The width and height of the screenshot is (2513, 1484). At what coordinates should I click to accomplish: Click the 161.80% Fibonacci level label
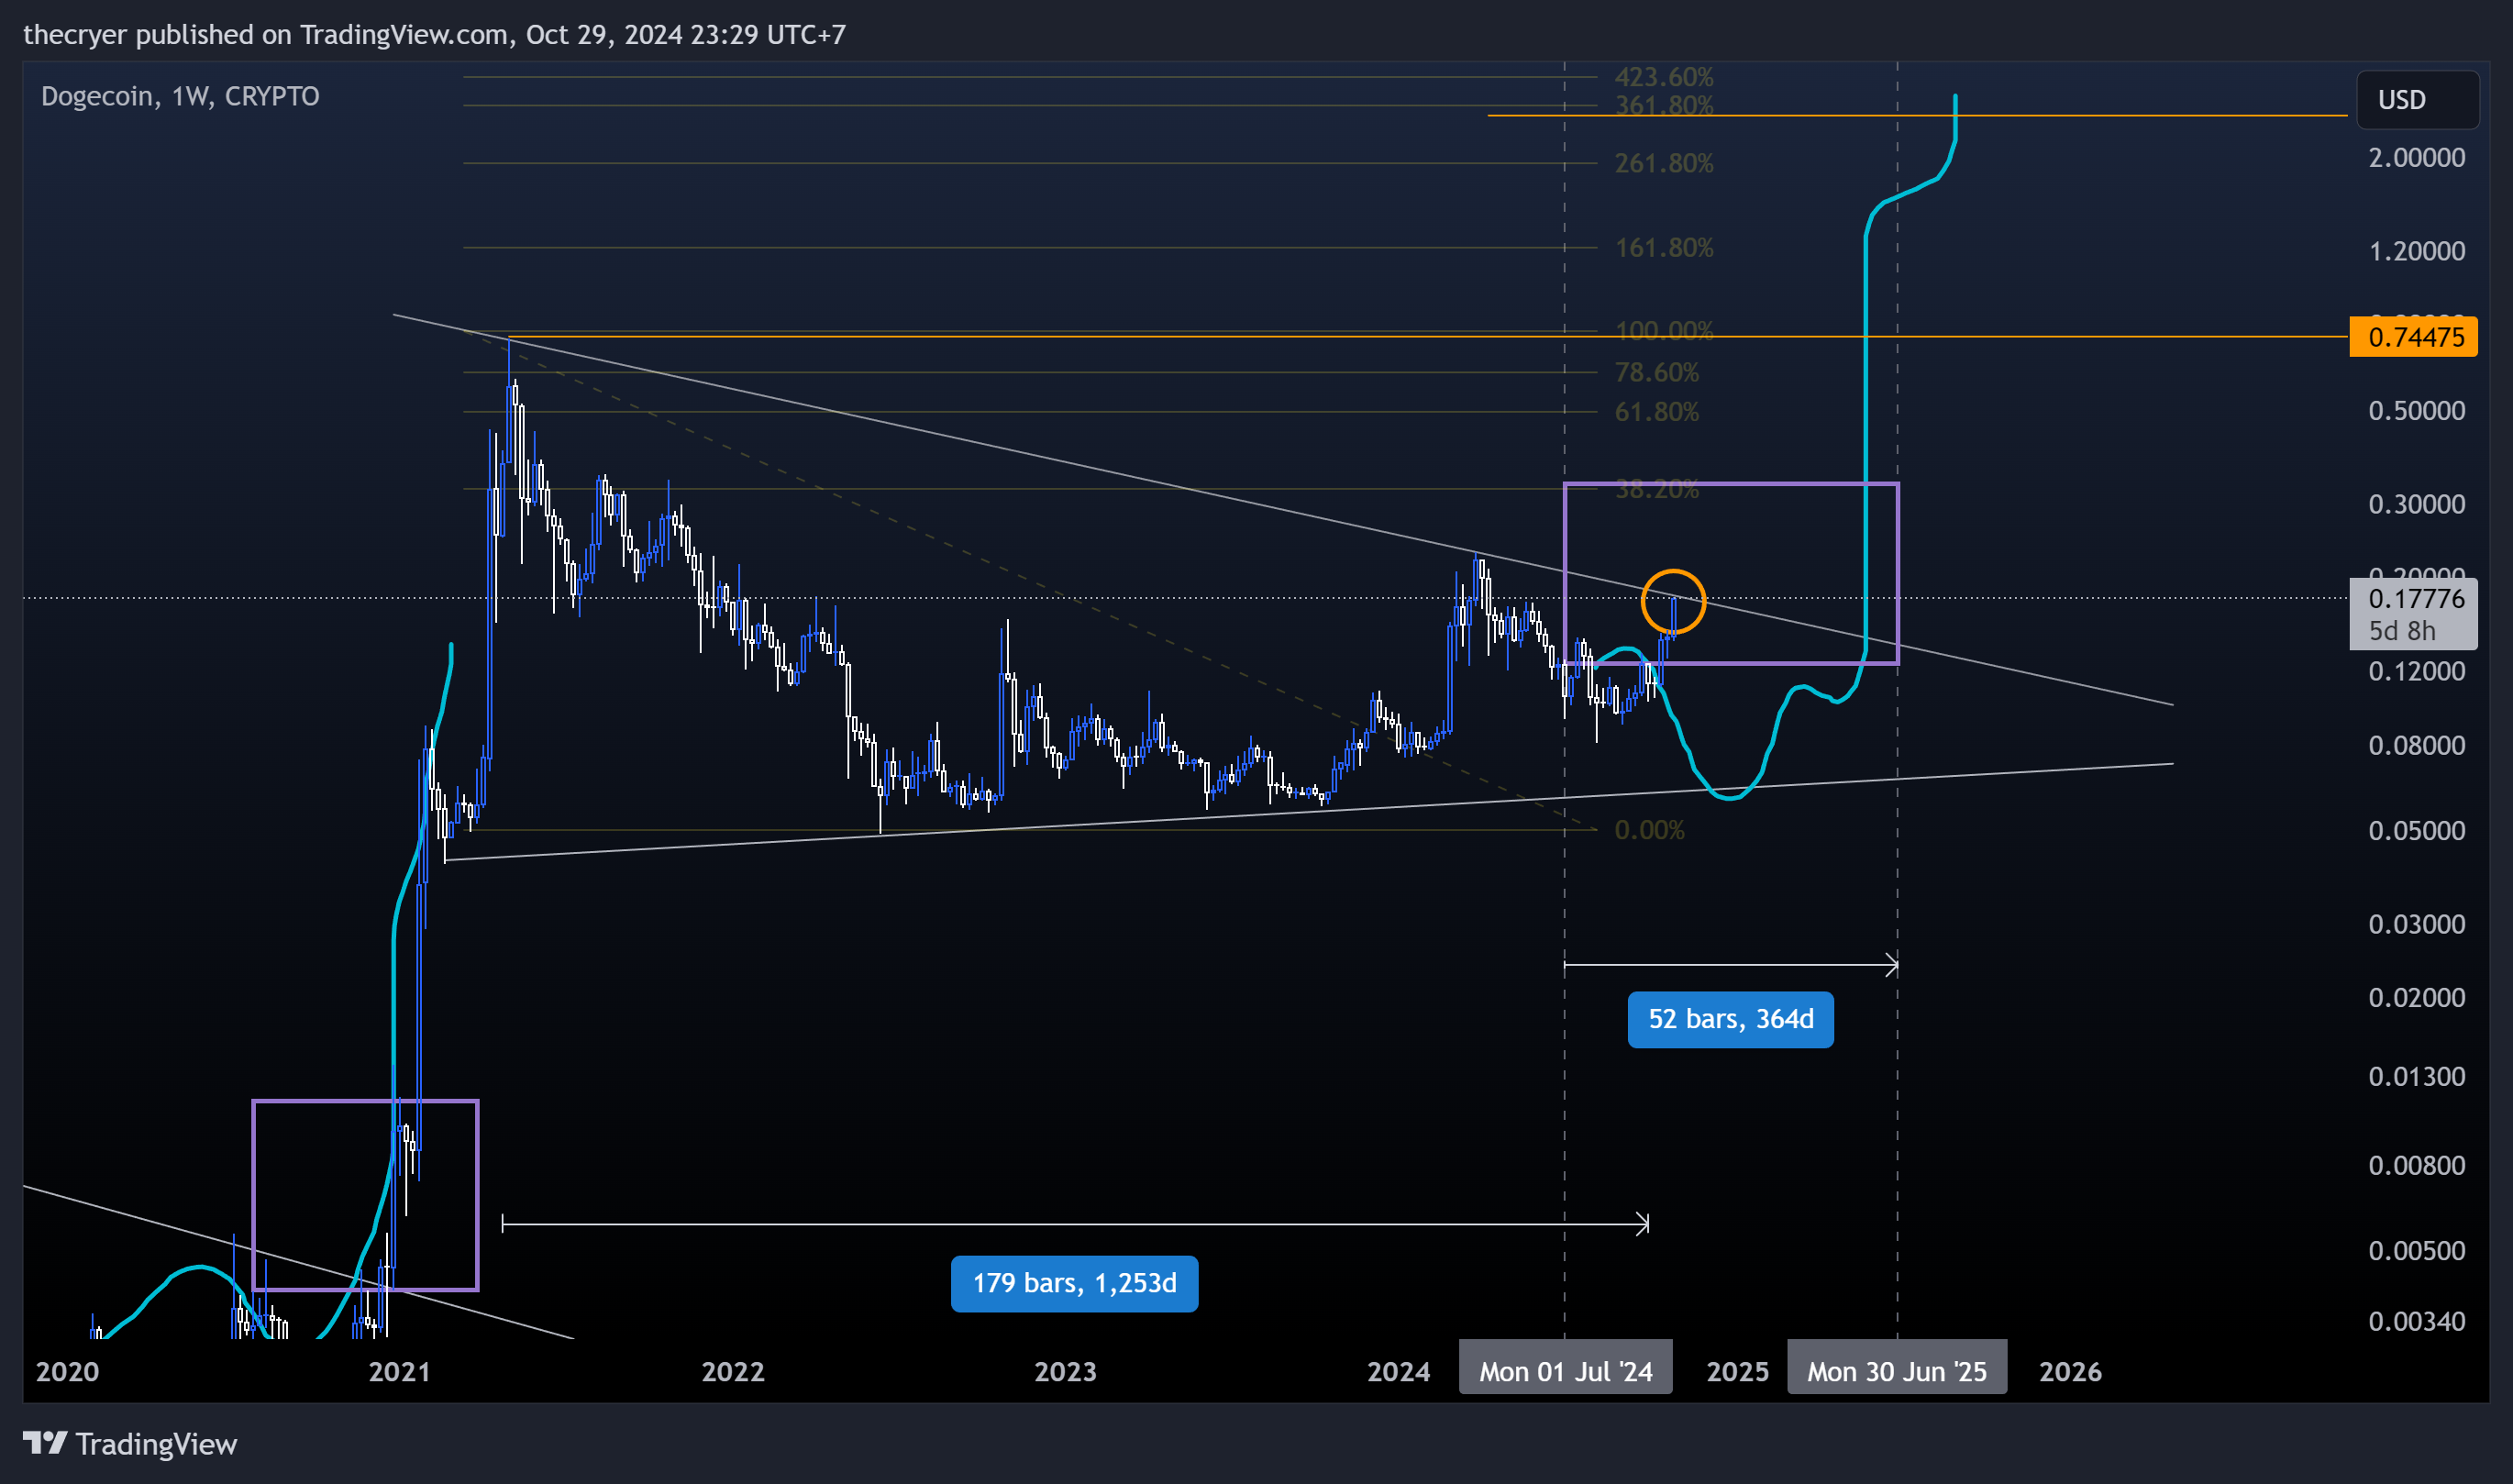point(1663,247)
